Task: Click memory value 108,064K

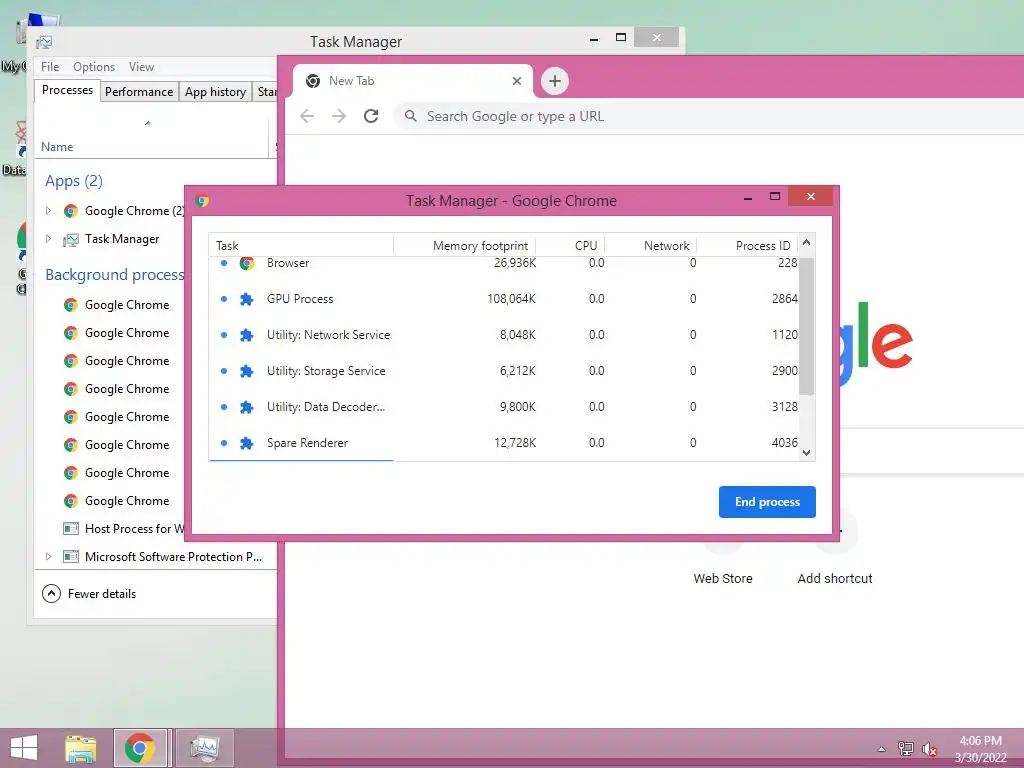Action: pyautogui.click(x=511, y=299)
